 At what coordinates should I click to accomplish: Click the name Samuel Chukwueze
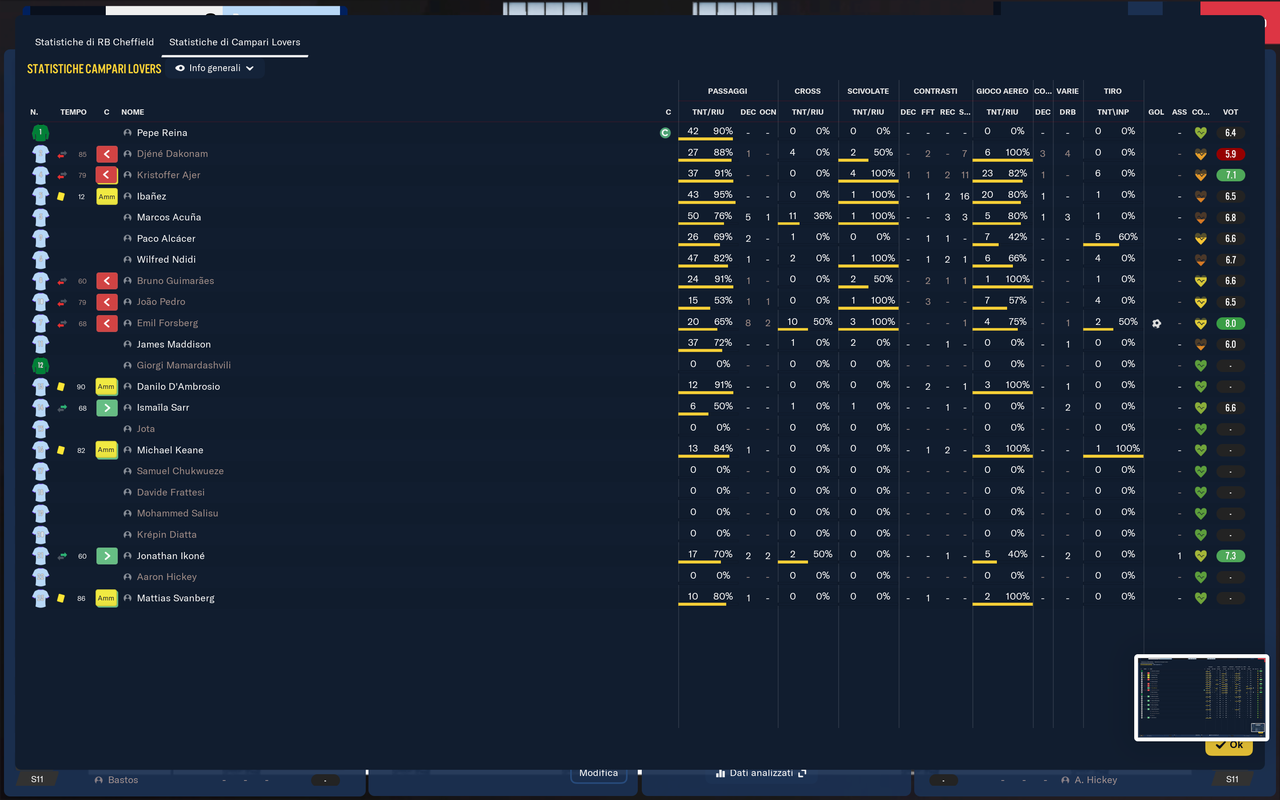point(180,471)
